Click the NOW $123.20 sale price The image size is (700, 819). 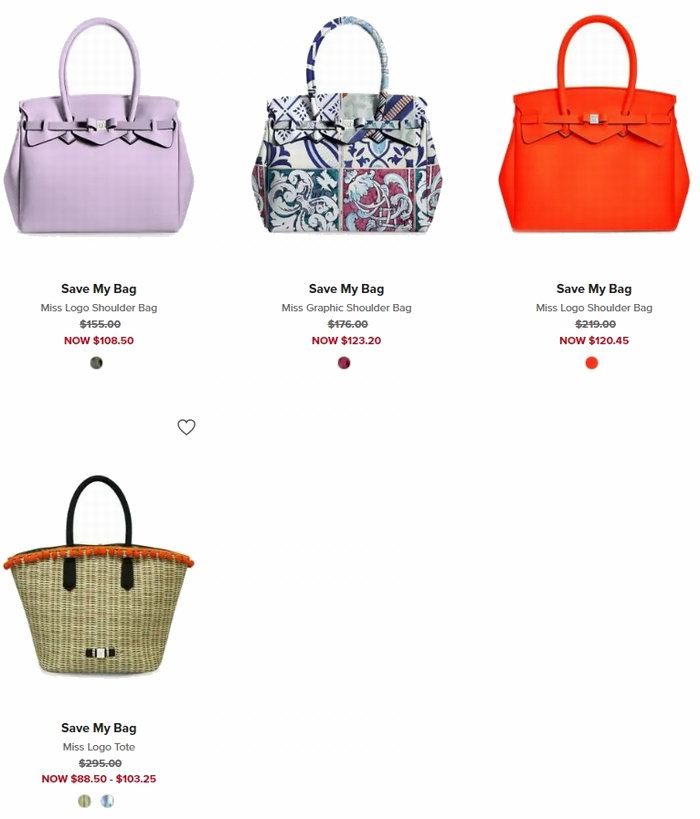click(x=346, y=341)
